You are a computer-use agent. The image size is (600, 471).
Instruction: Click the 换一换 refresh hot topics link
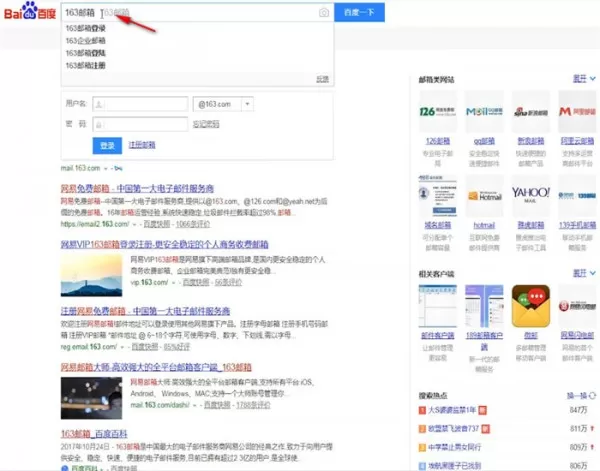pos(577,396)
